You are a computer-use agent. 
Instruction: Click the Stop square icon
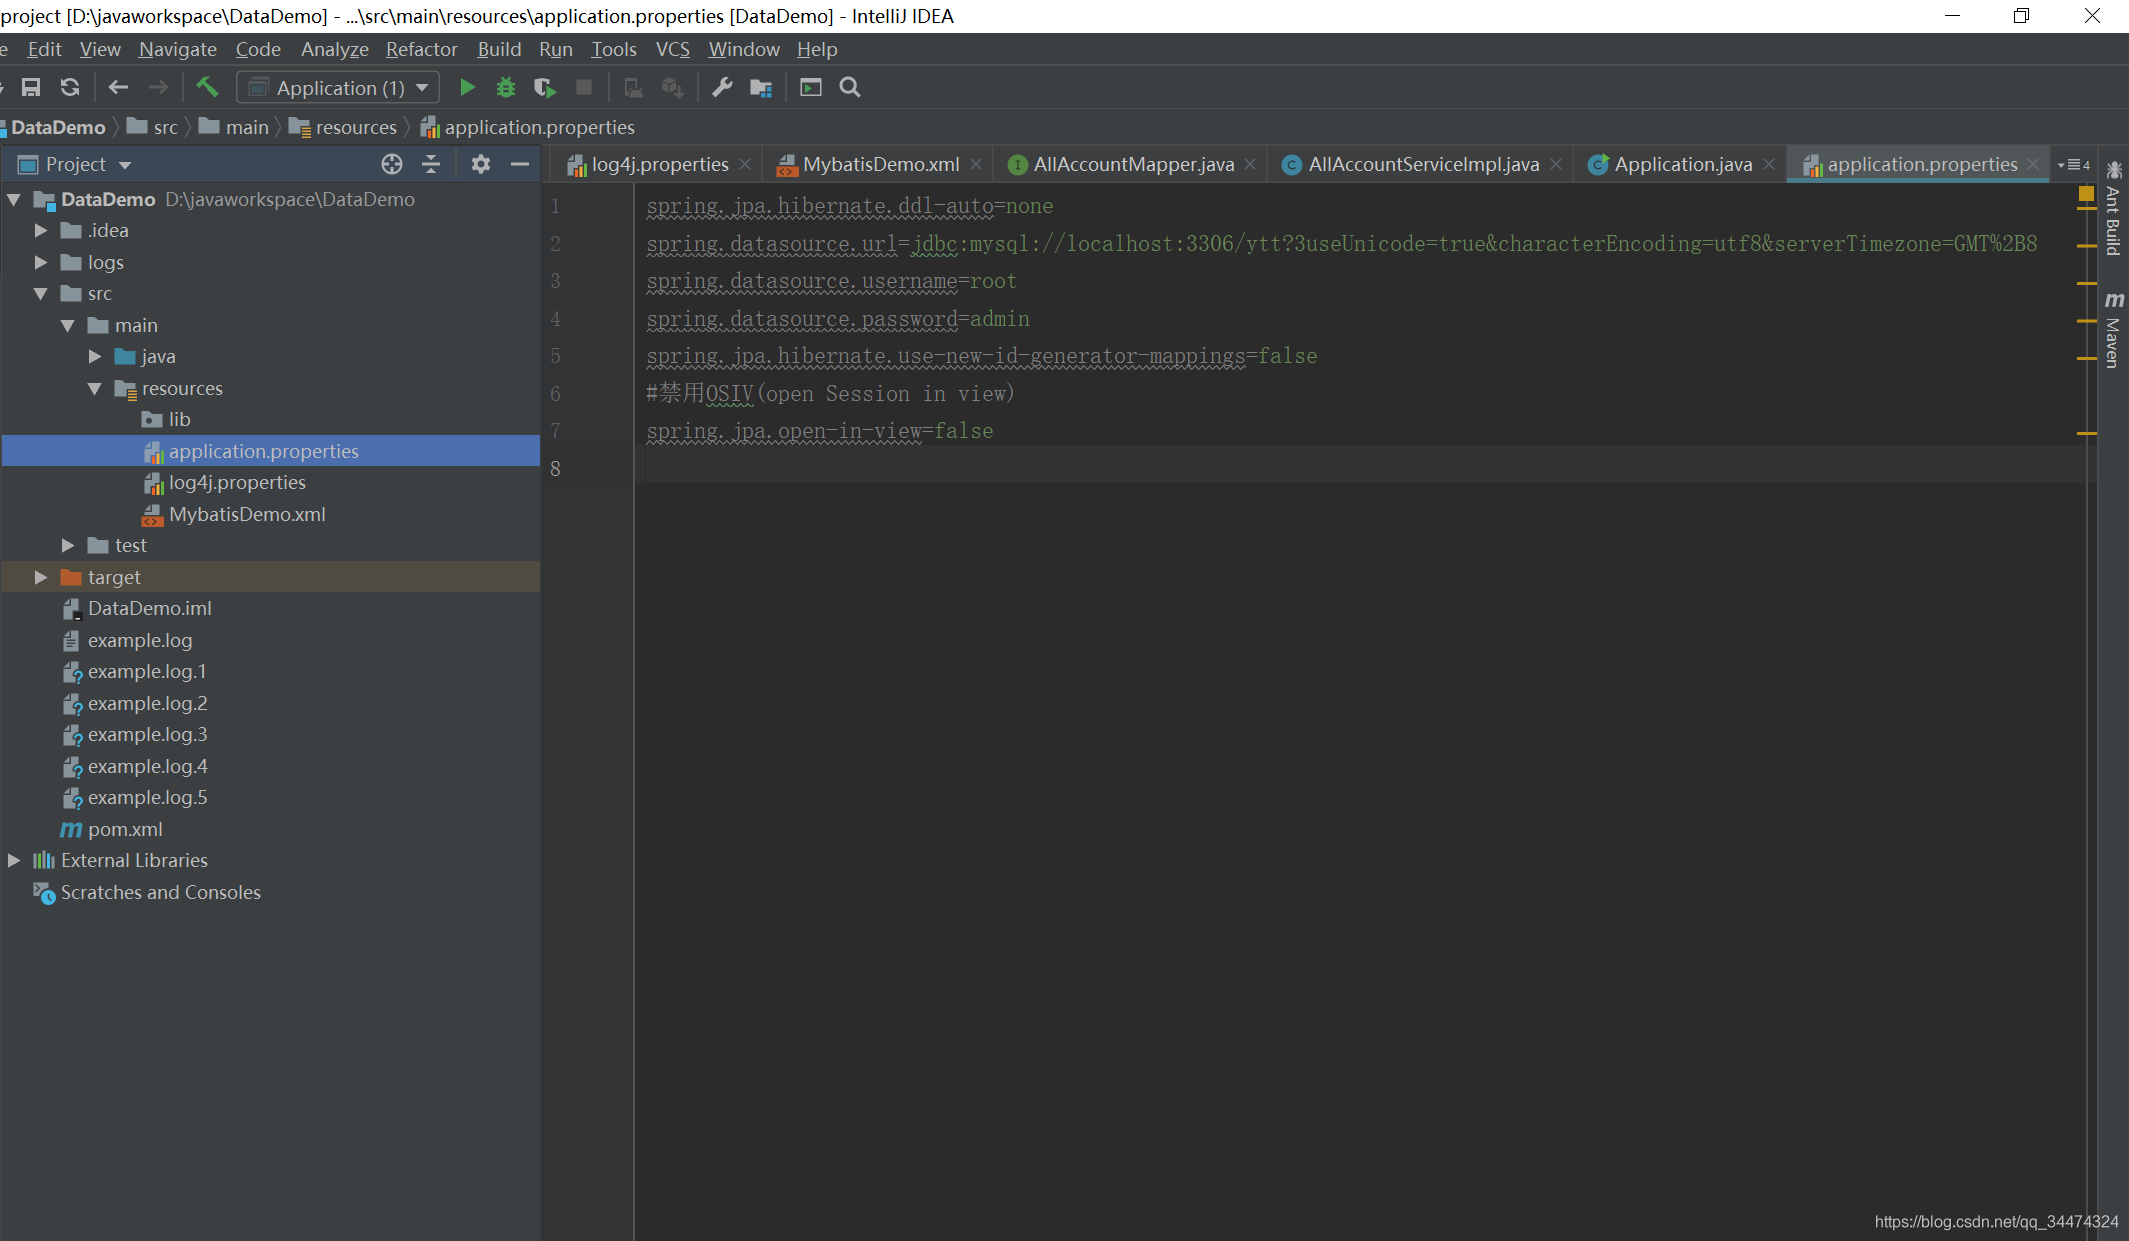tap(584, 88)
